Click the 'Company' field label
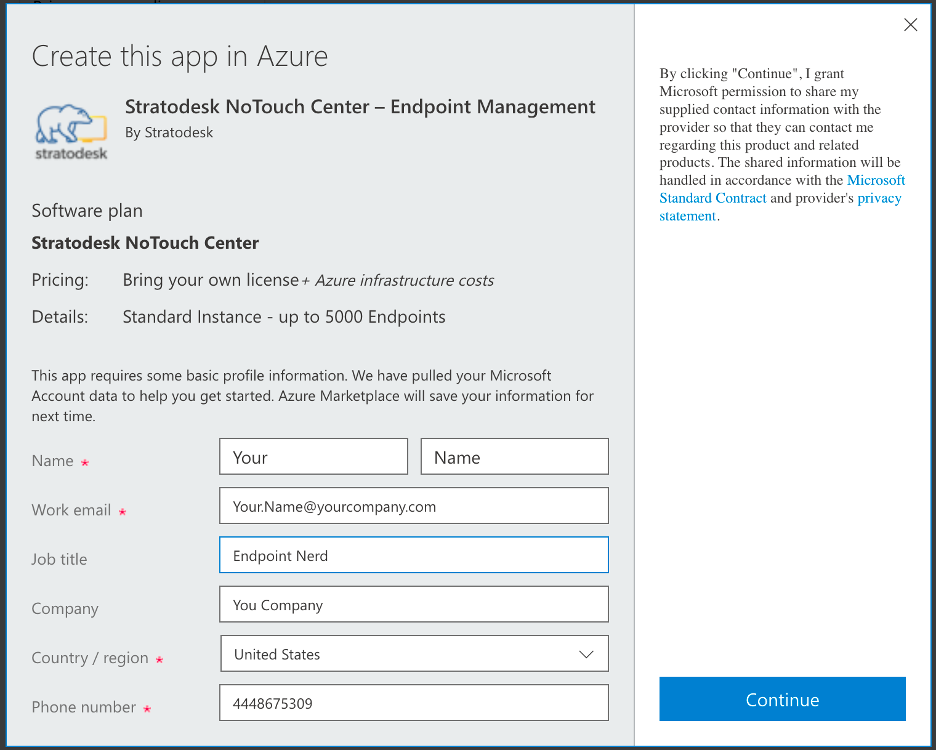The height and width of the screenshot is (750, 936). (x=65, y=609)
